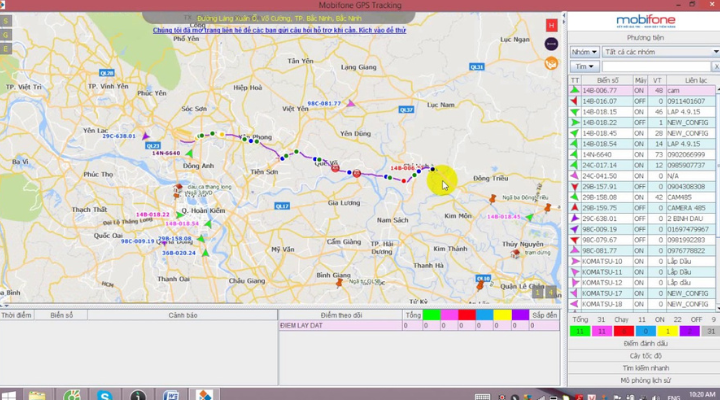
Task: Click the red route point near Quế Võ
Action: tap(336, 169)
